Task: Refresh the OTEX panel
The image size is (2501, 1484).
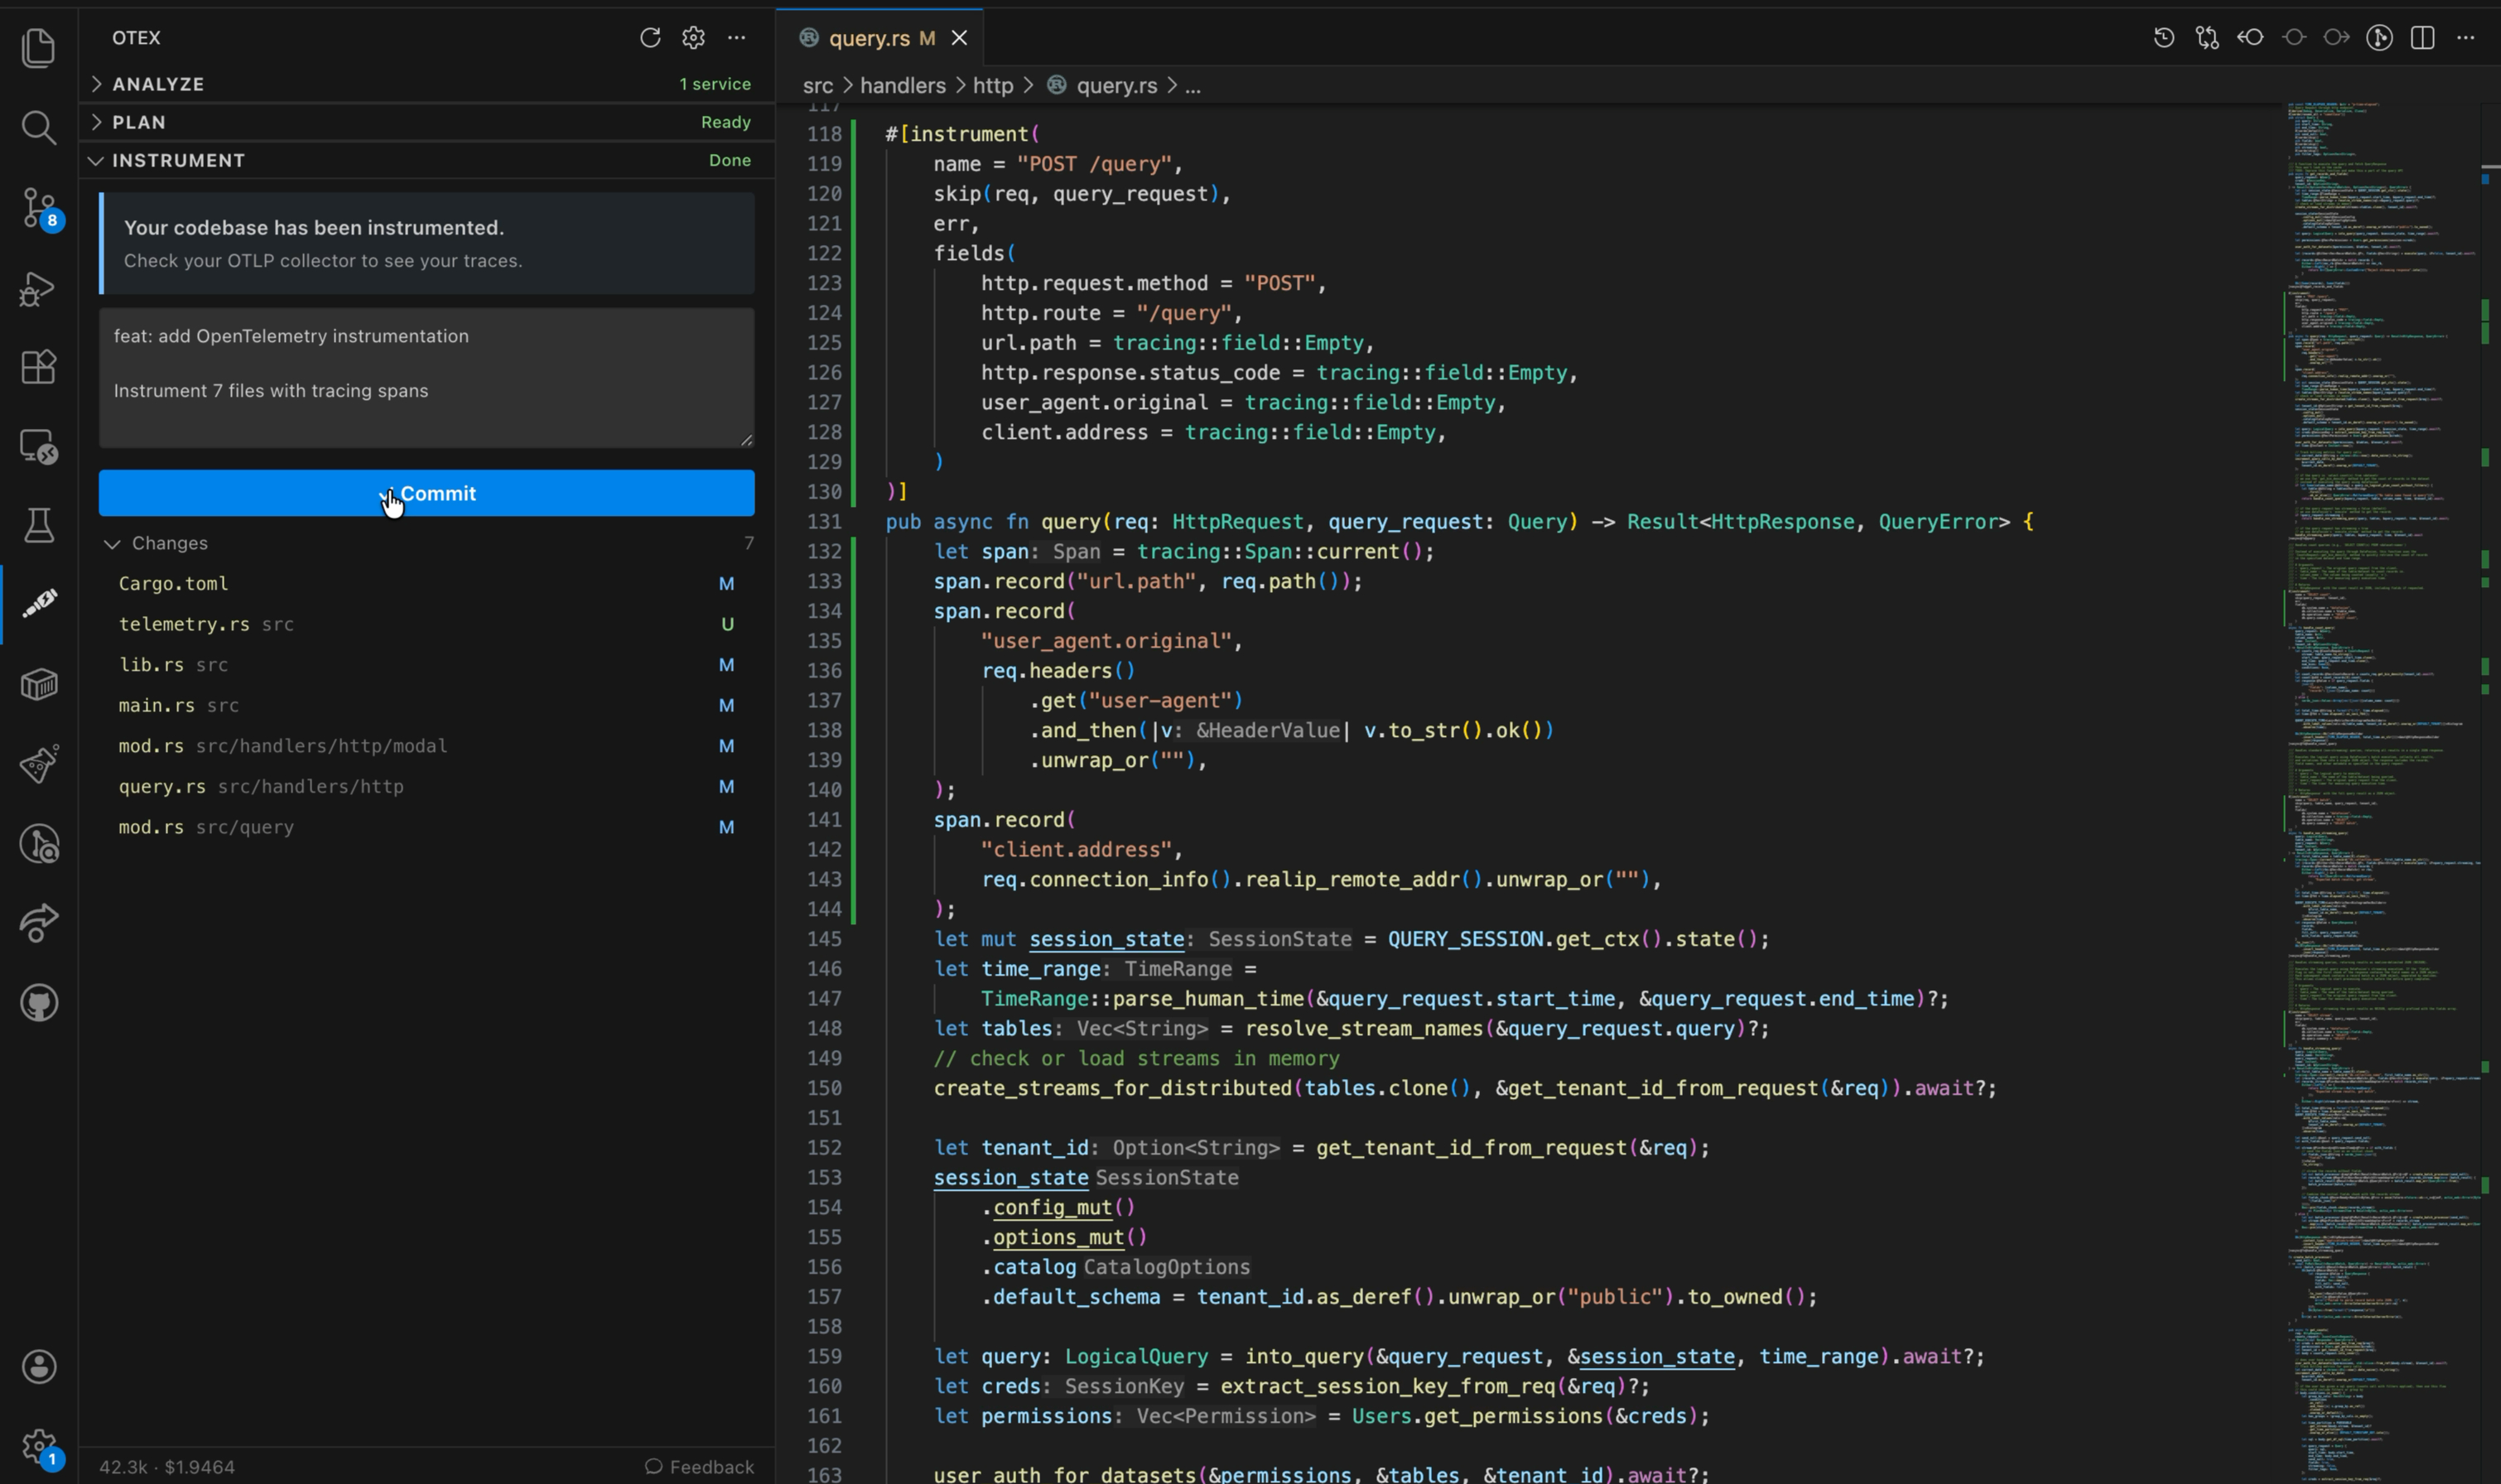Action: [650, 37]
